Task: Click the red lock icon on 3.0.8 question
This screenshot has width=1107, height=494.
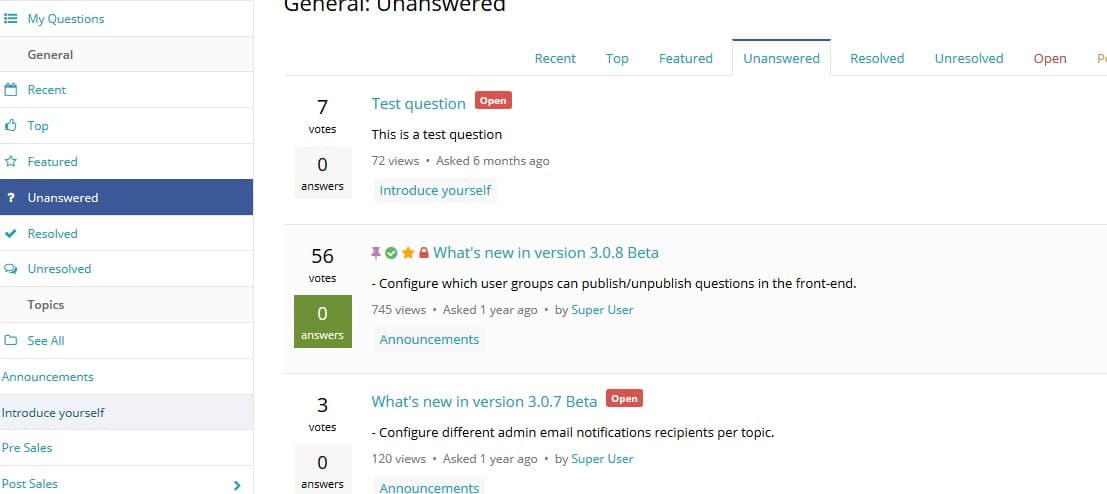Action: pyautogui.click(x=424, y=253)
